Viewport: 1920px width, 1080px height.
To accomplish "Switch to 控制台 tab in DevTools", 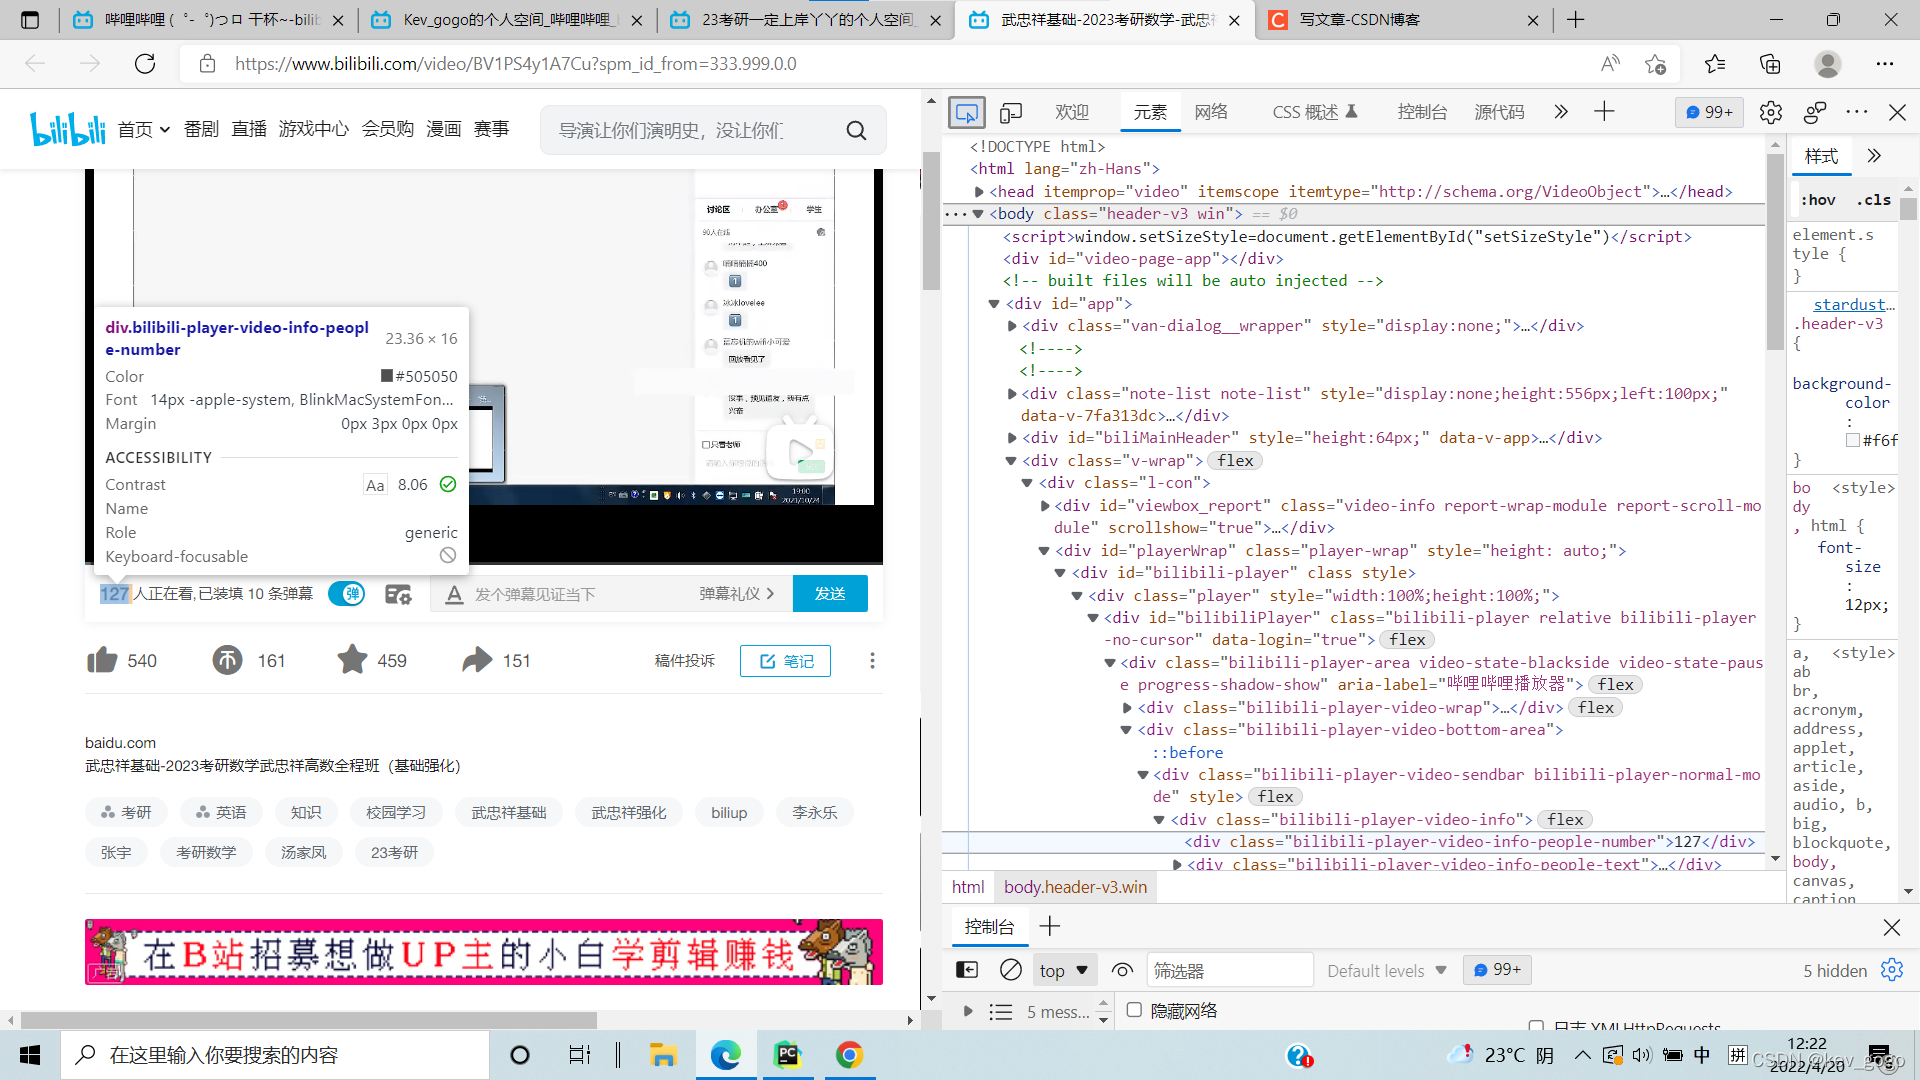I will (x=1422, y=112).
